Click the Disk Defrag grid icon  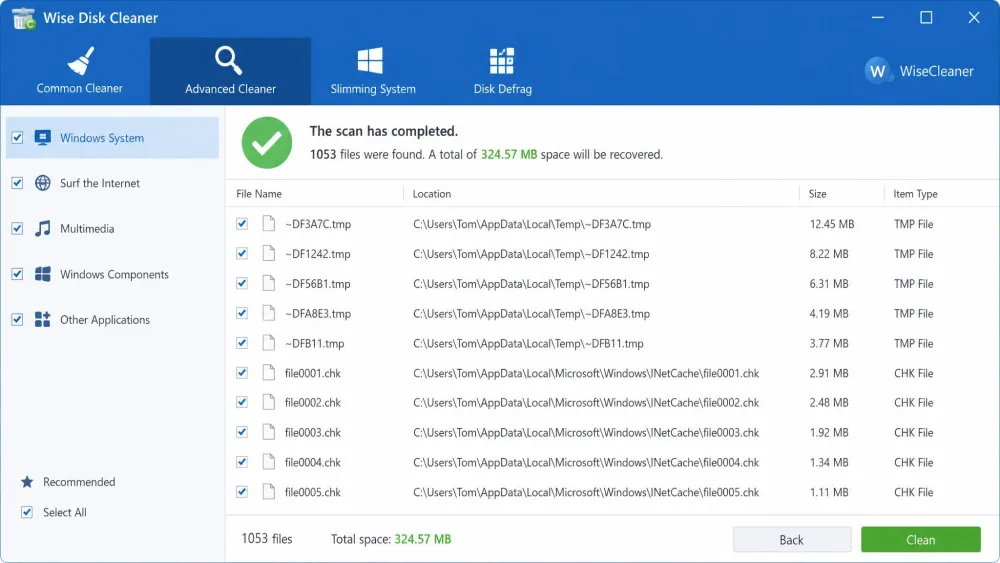pyautogui.click(x=502, y=61)
